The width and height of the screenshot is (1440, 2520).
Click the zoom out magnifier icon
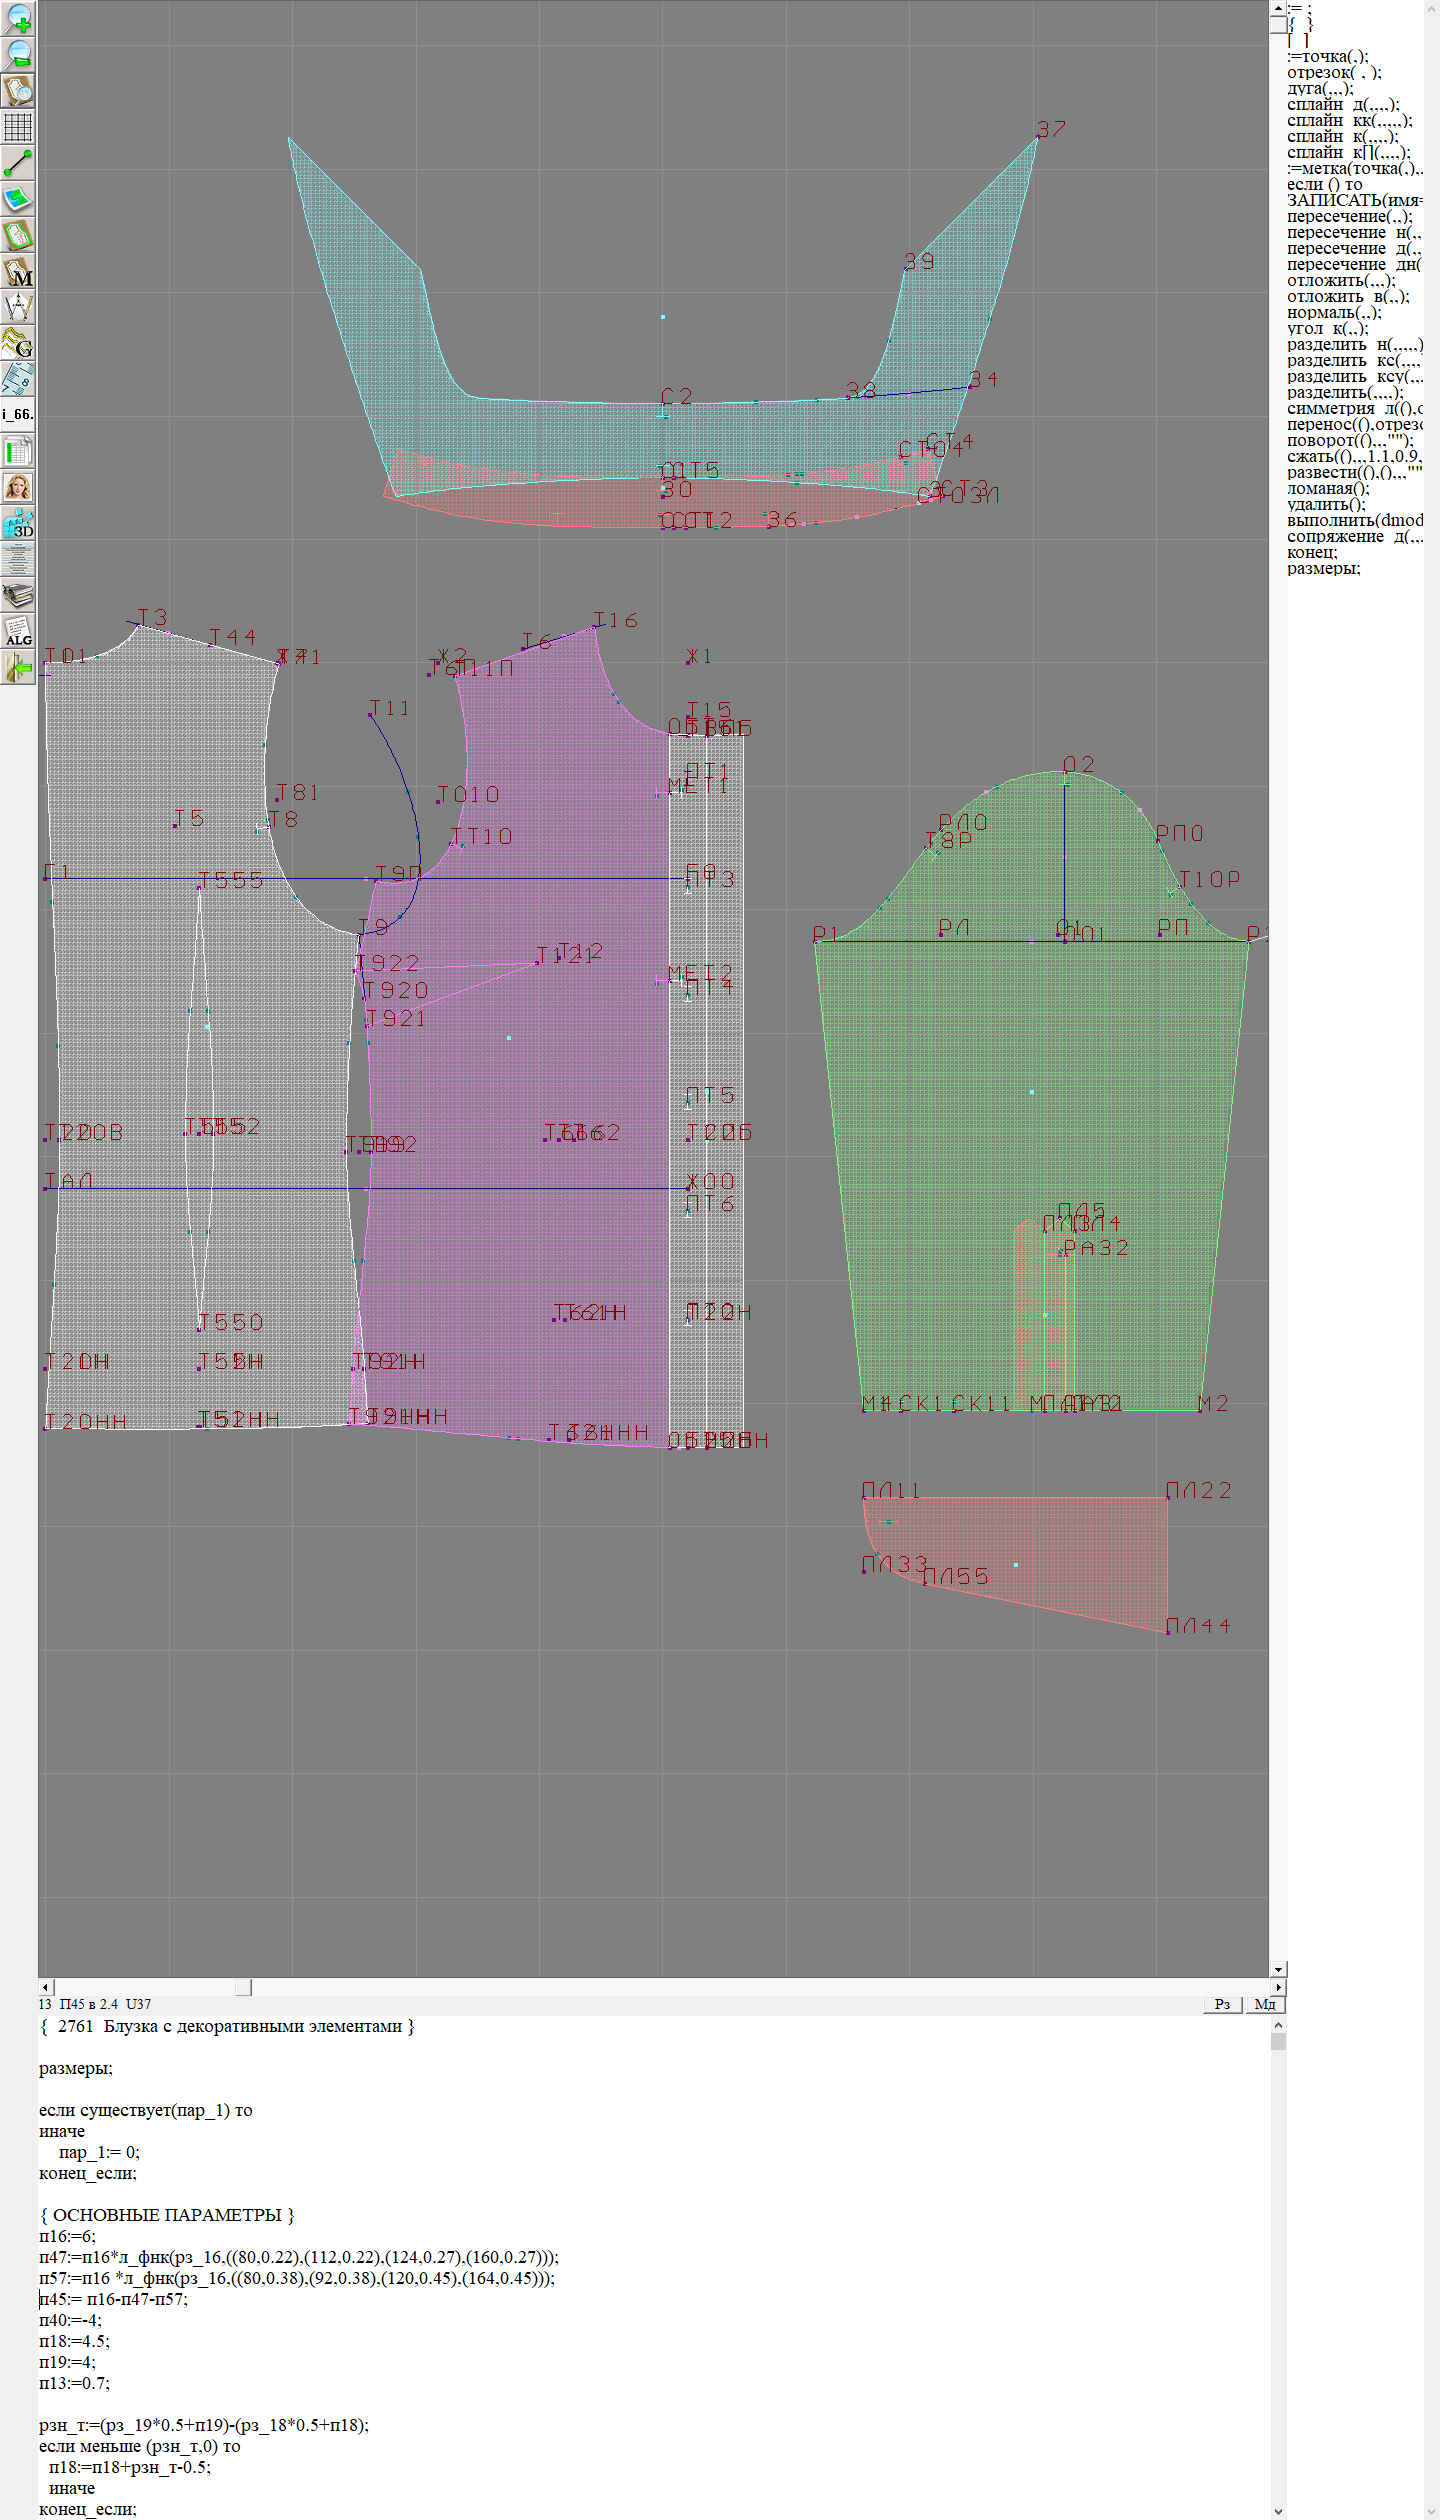click(18, 54)
